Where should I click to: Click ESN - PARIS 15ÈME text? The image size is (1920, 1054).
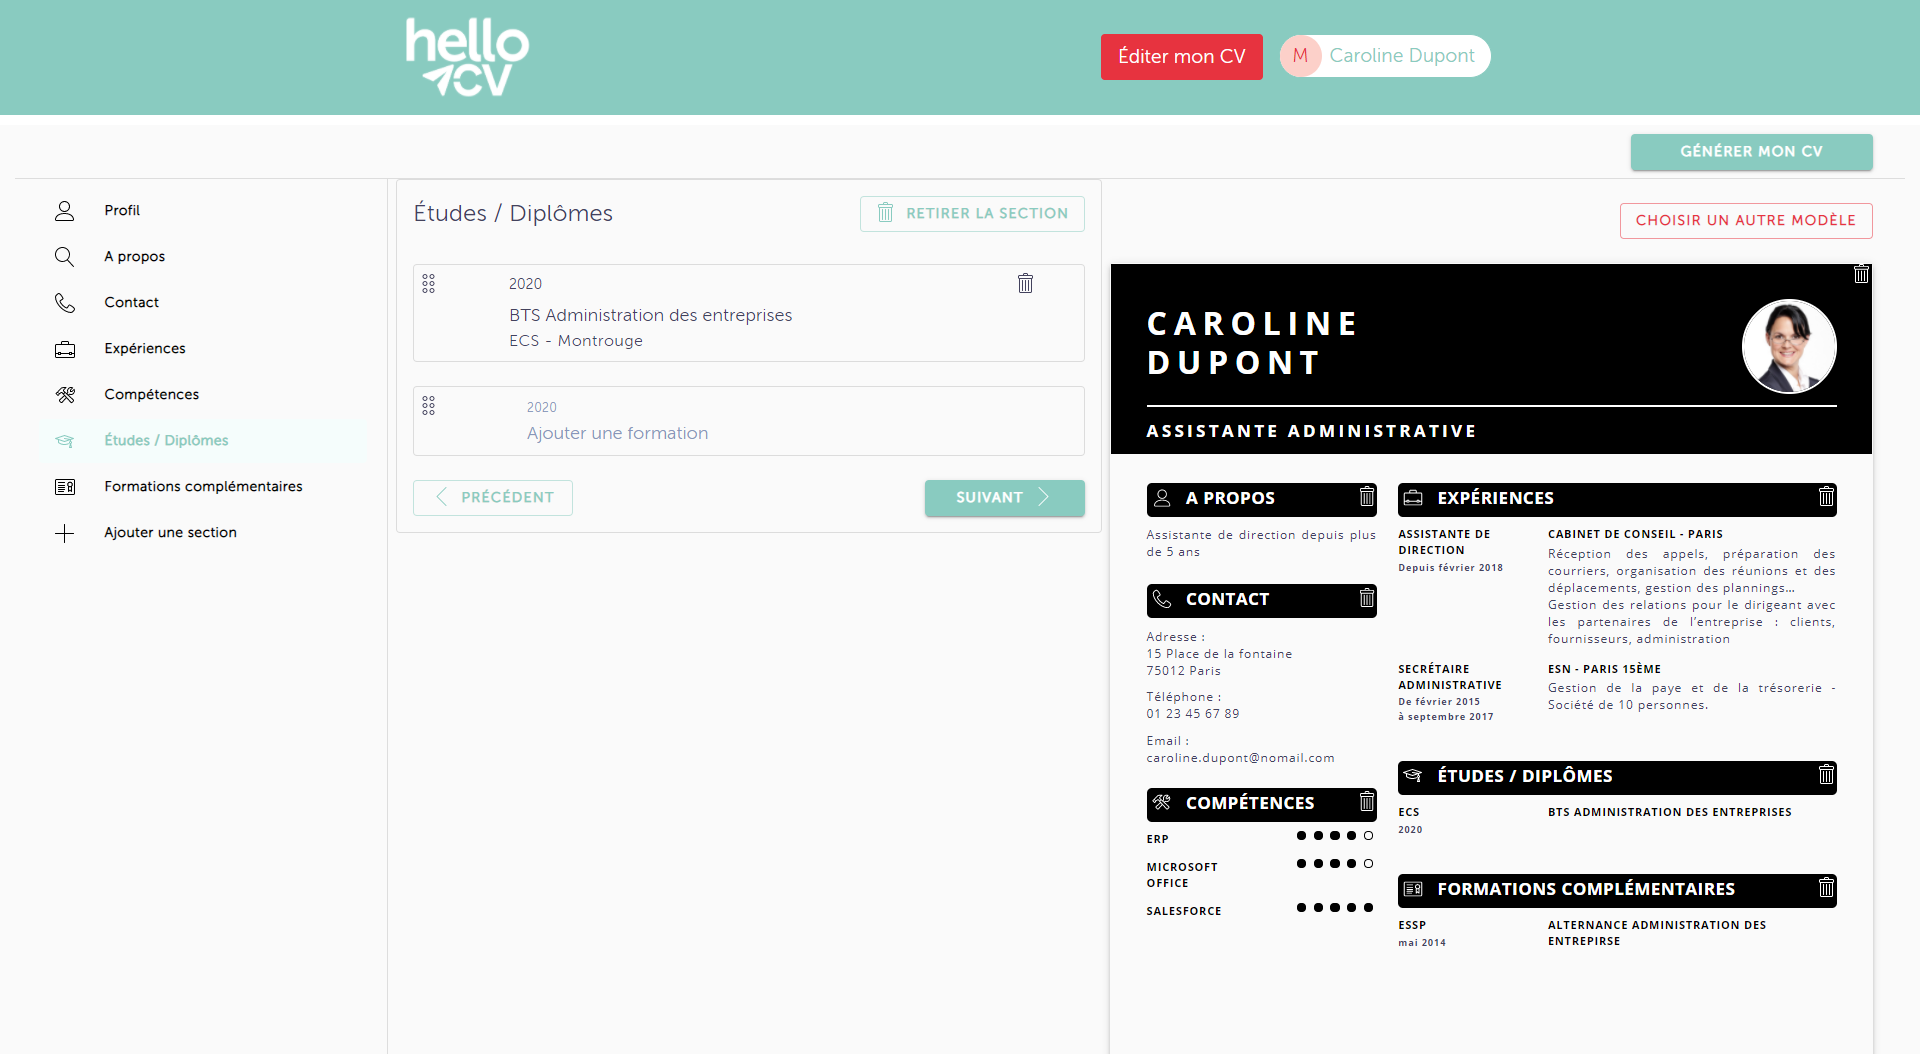click(x=1604, y=669)
